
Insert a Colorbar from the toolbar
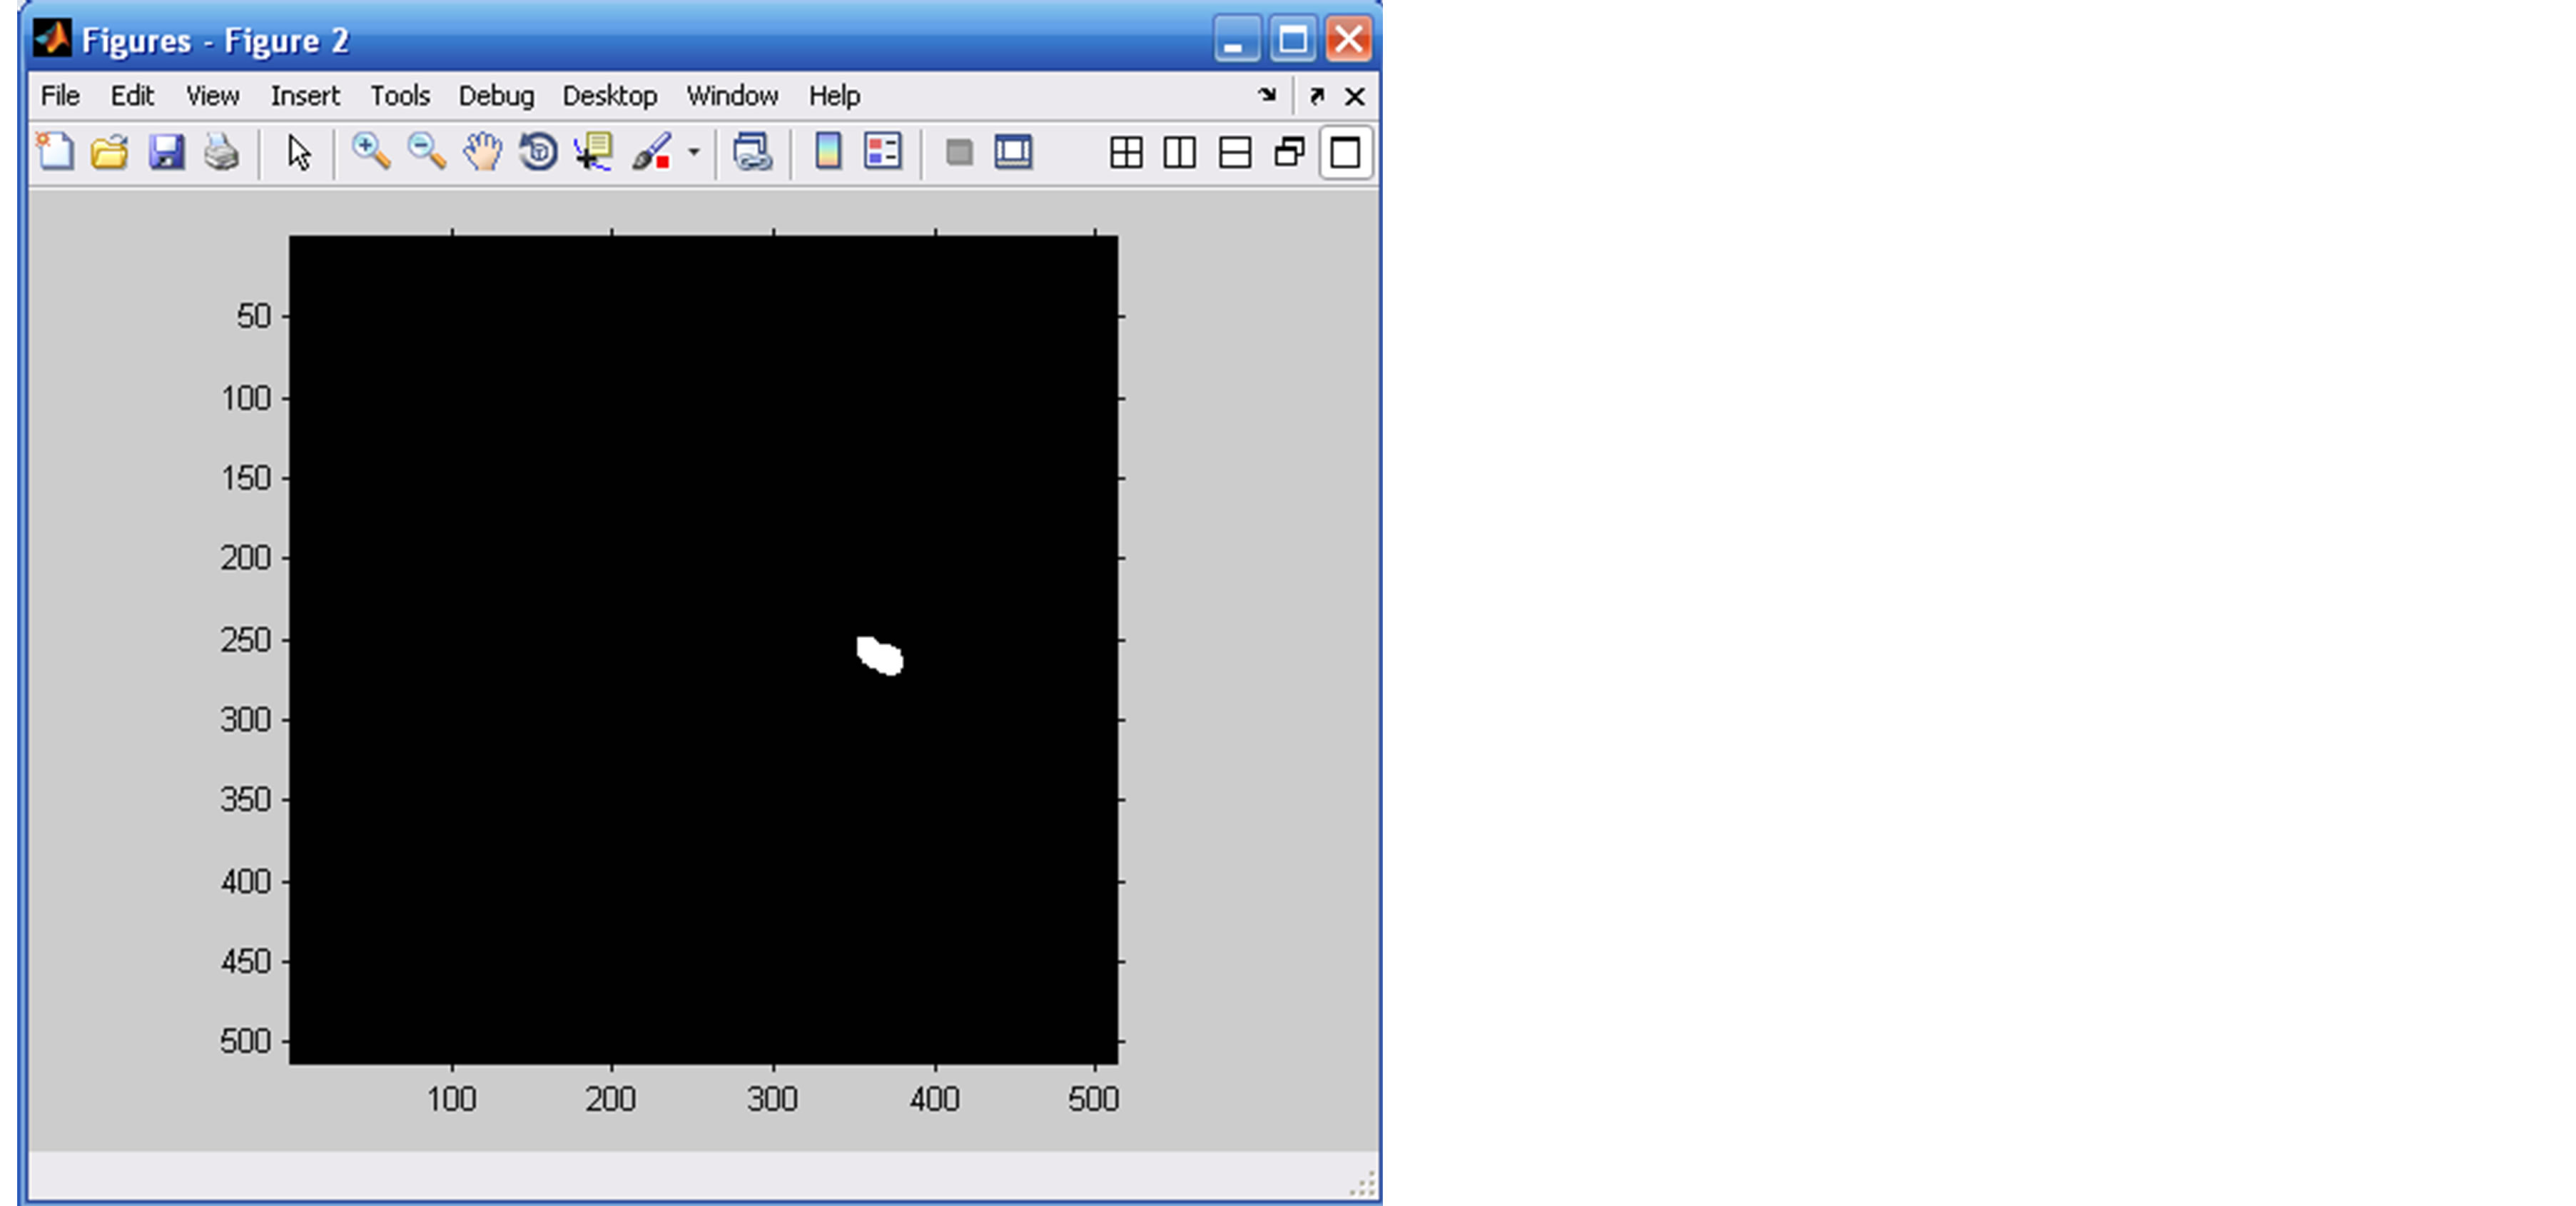coord(828,152)
